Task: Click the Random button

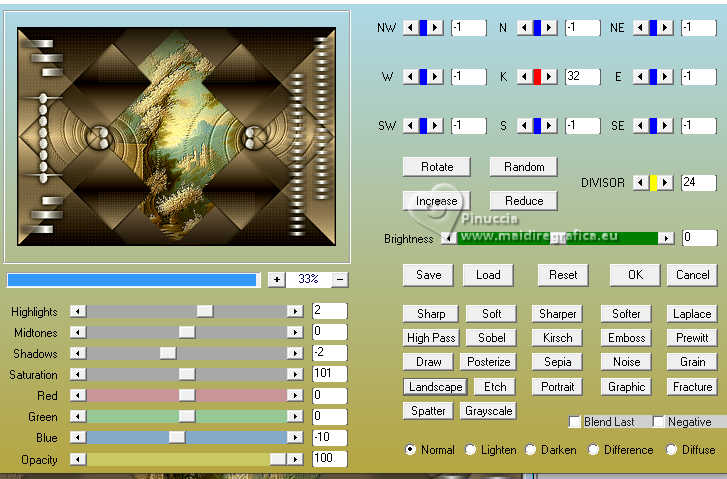Action: click(x=523, y=167)
